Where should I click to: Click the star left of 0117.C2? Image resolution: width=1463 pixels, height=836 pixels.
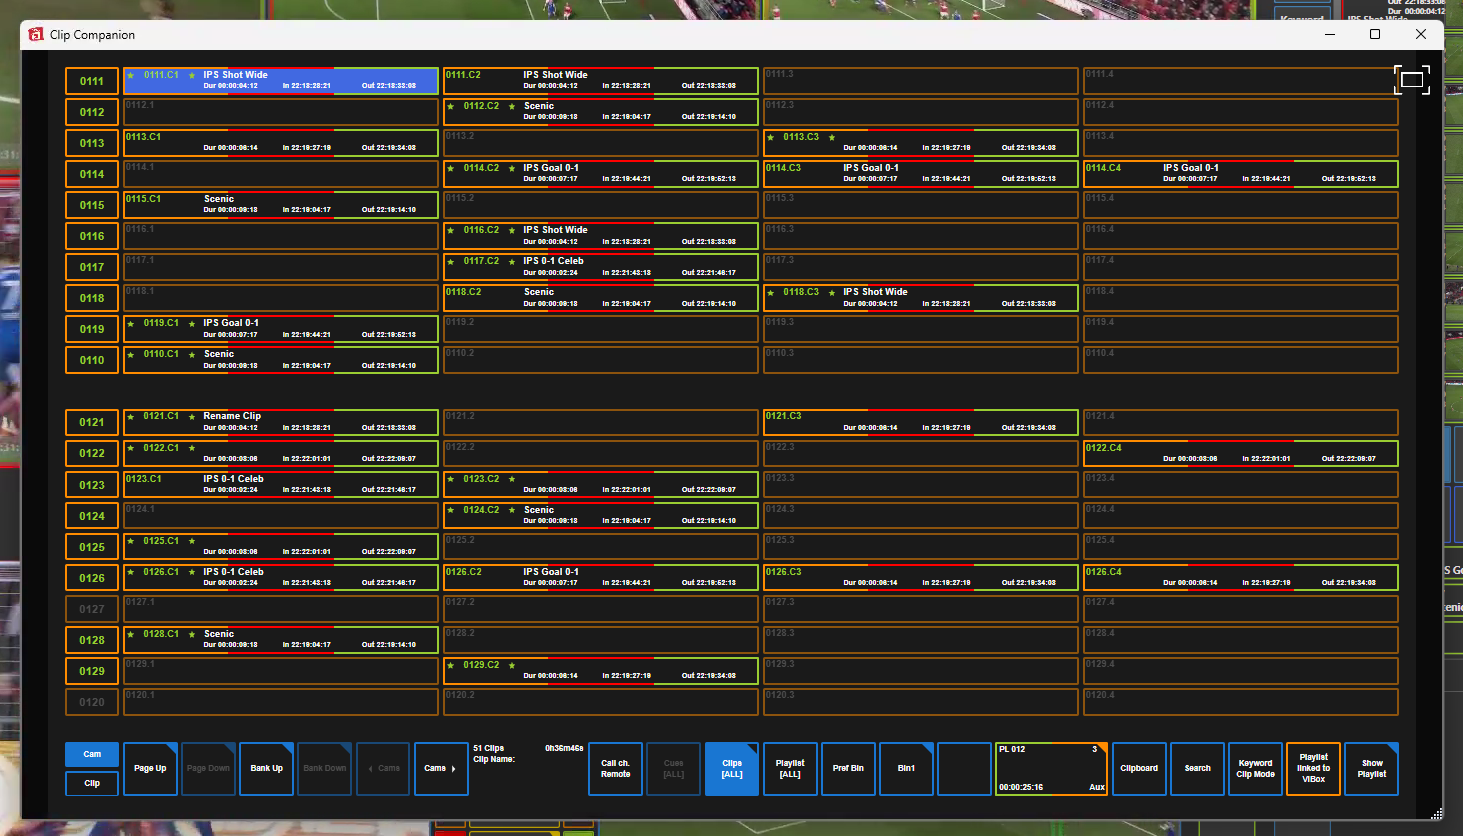pyautogui.click(x=451, y=261)
